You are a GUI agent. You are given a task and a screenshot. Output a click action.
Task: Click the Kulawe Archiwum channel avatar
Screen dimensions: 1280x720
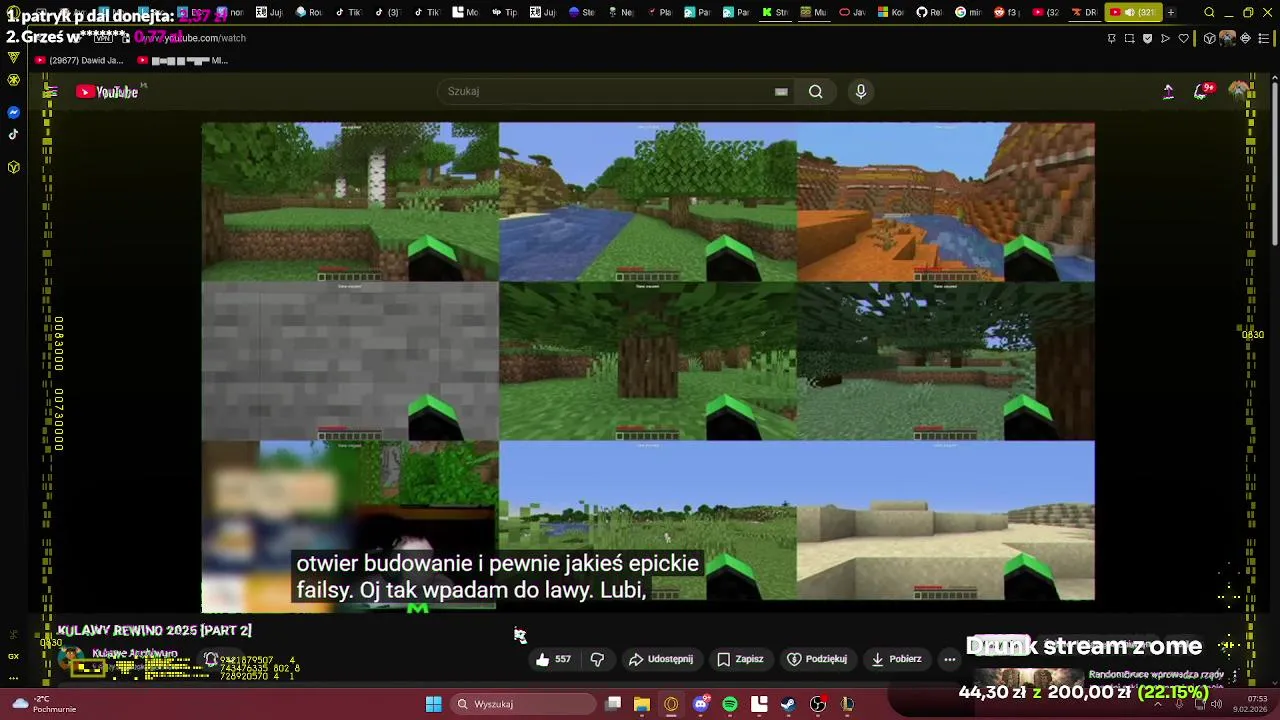coord(70,659)
